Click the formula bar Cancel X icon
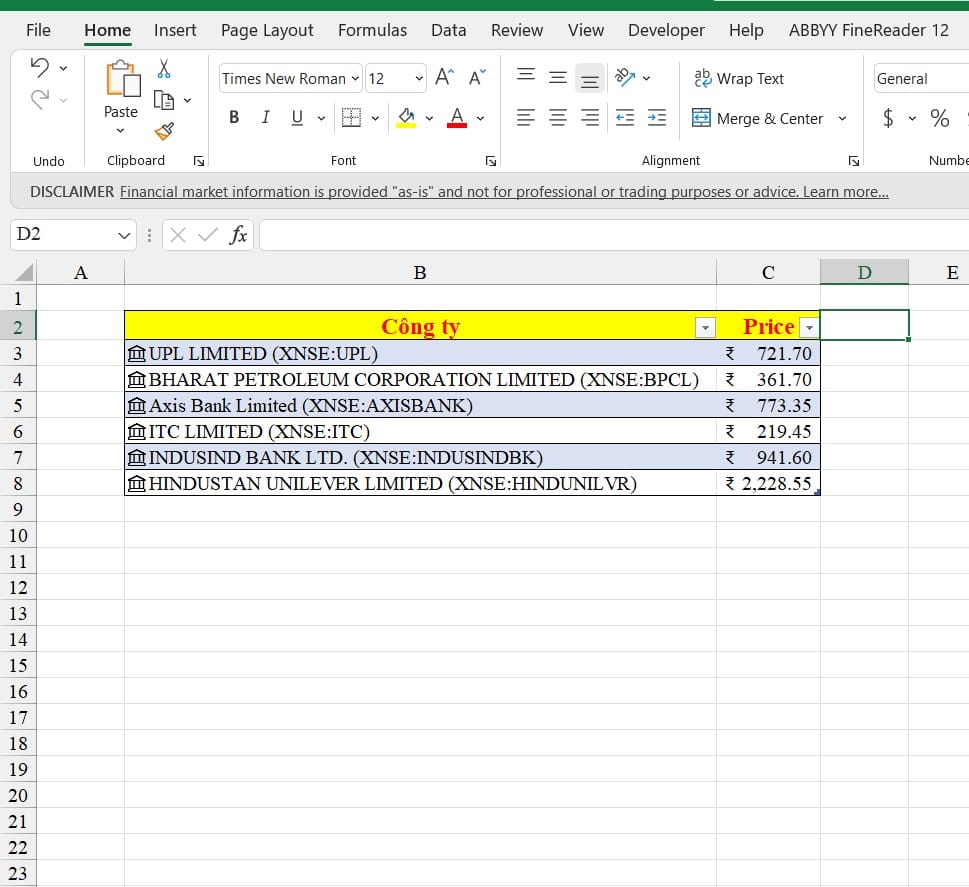The height and width of the screenshot is (887, 969). pyautogui.click(x=178, y=235)
